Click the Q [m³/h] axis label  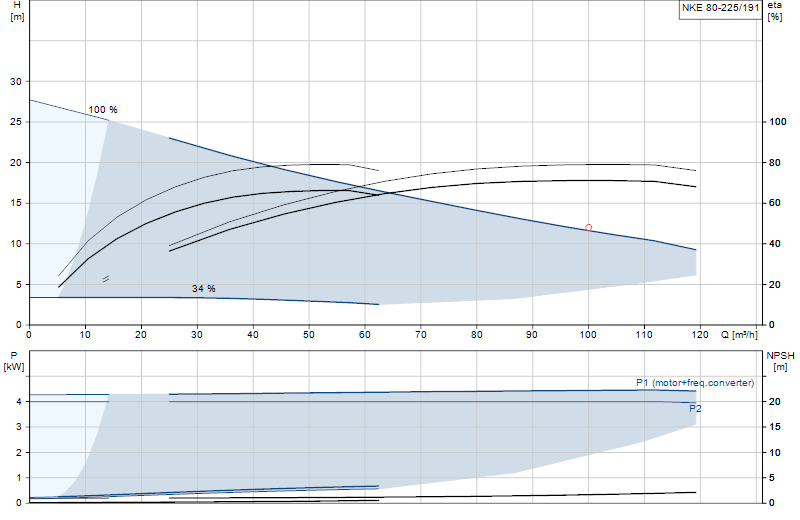click(x=739, y=335)
